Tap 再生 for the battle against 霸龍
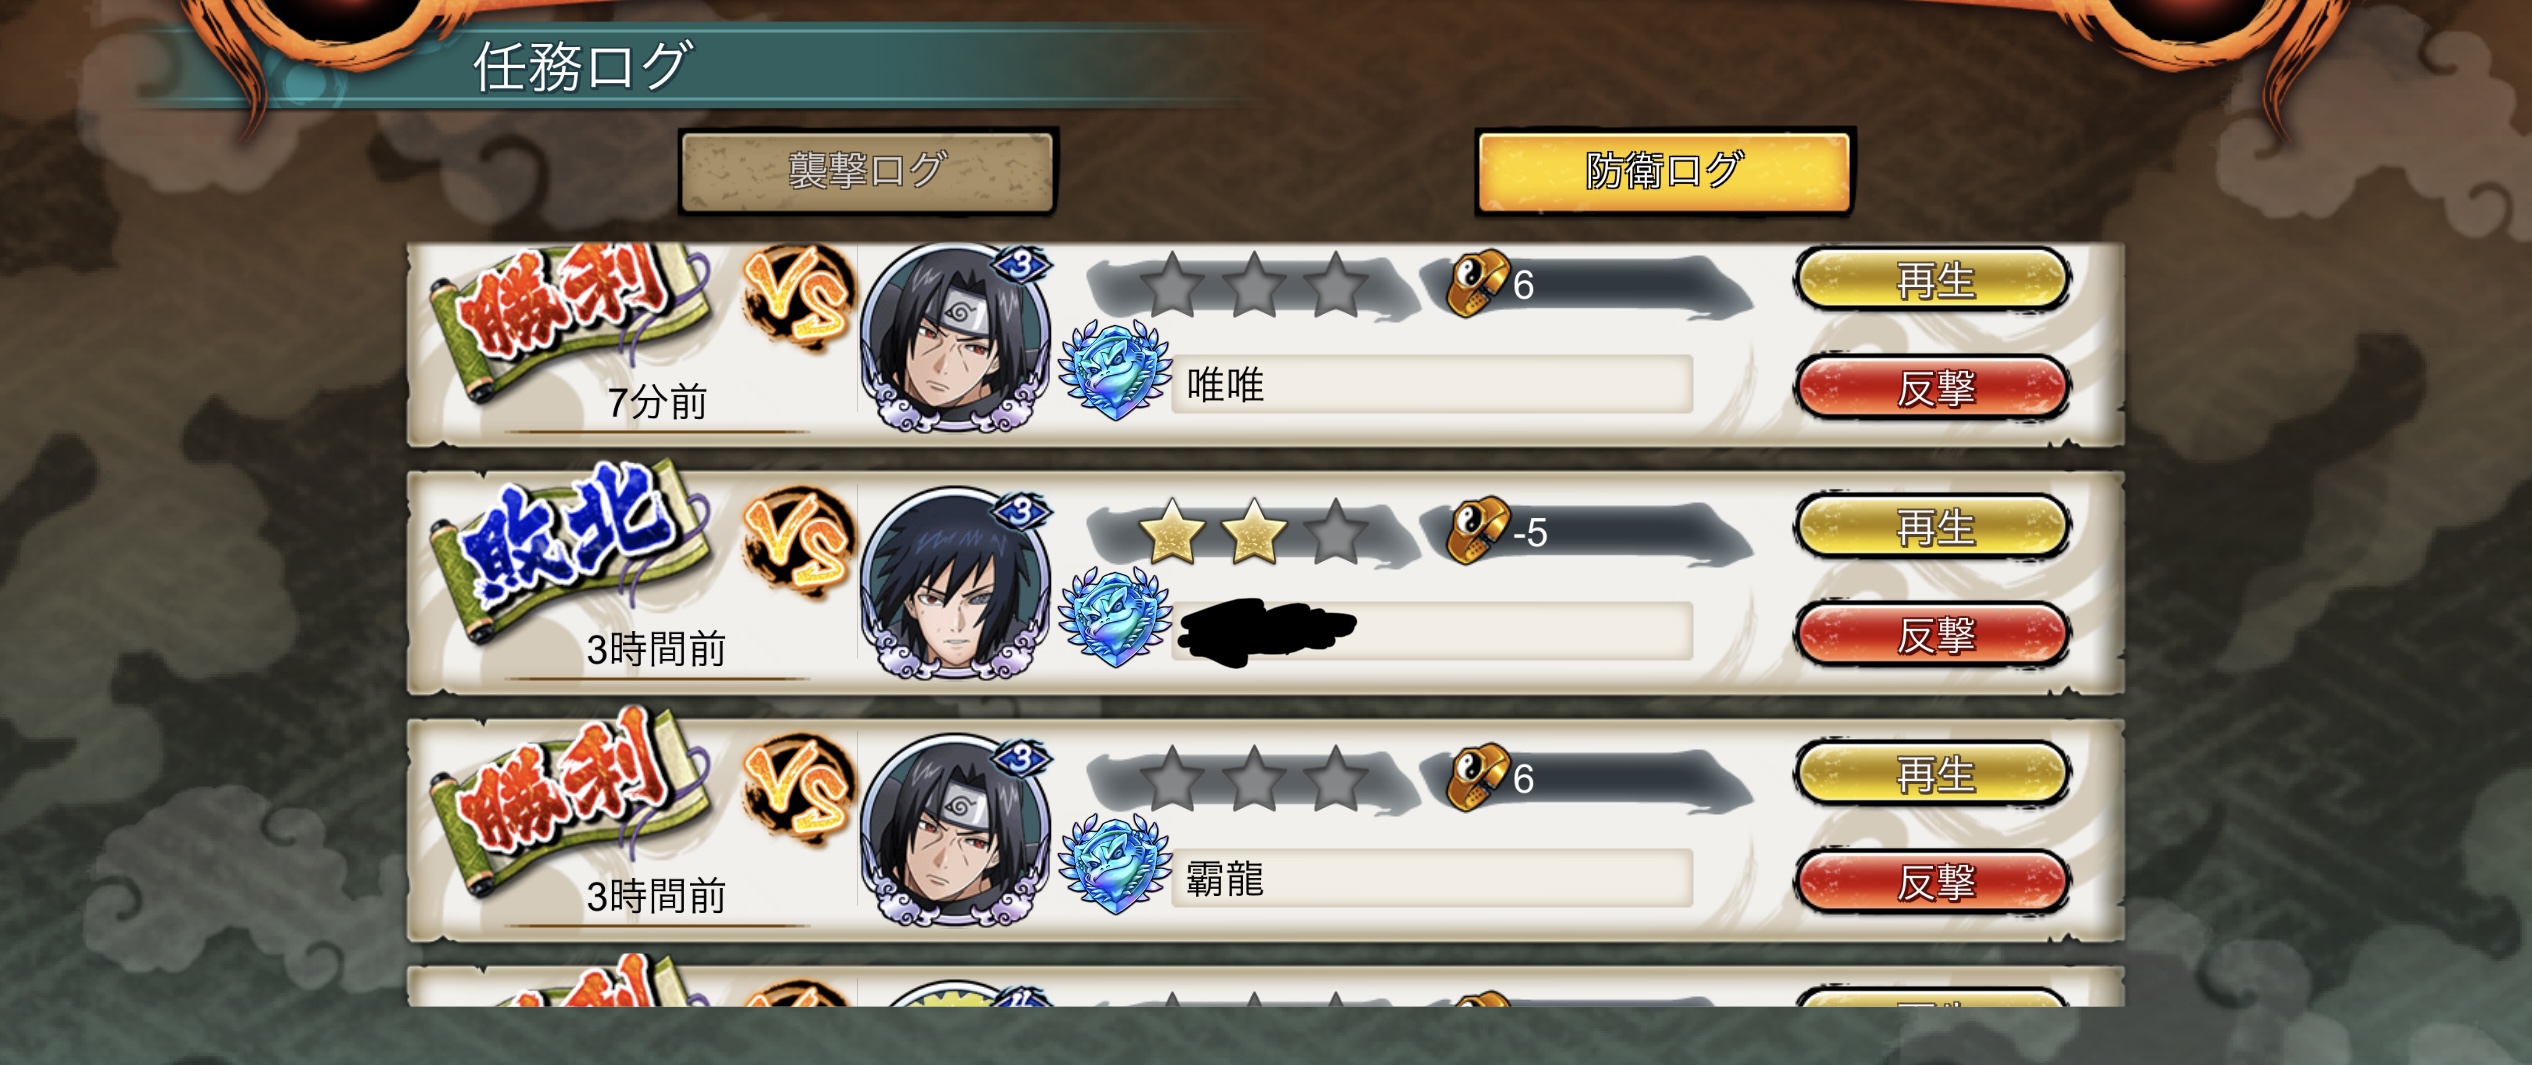2532x1065 pixels. [1932, 773]
